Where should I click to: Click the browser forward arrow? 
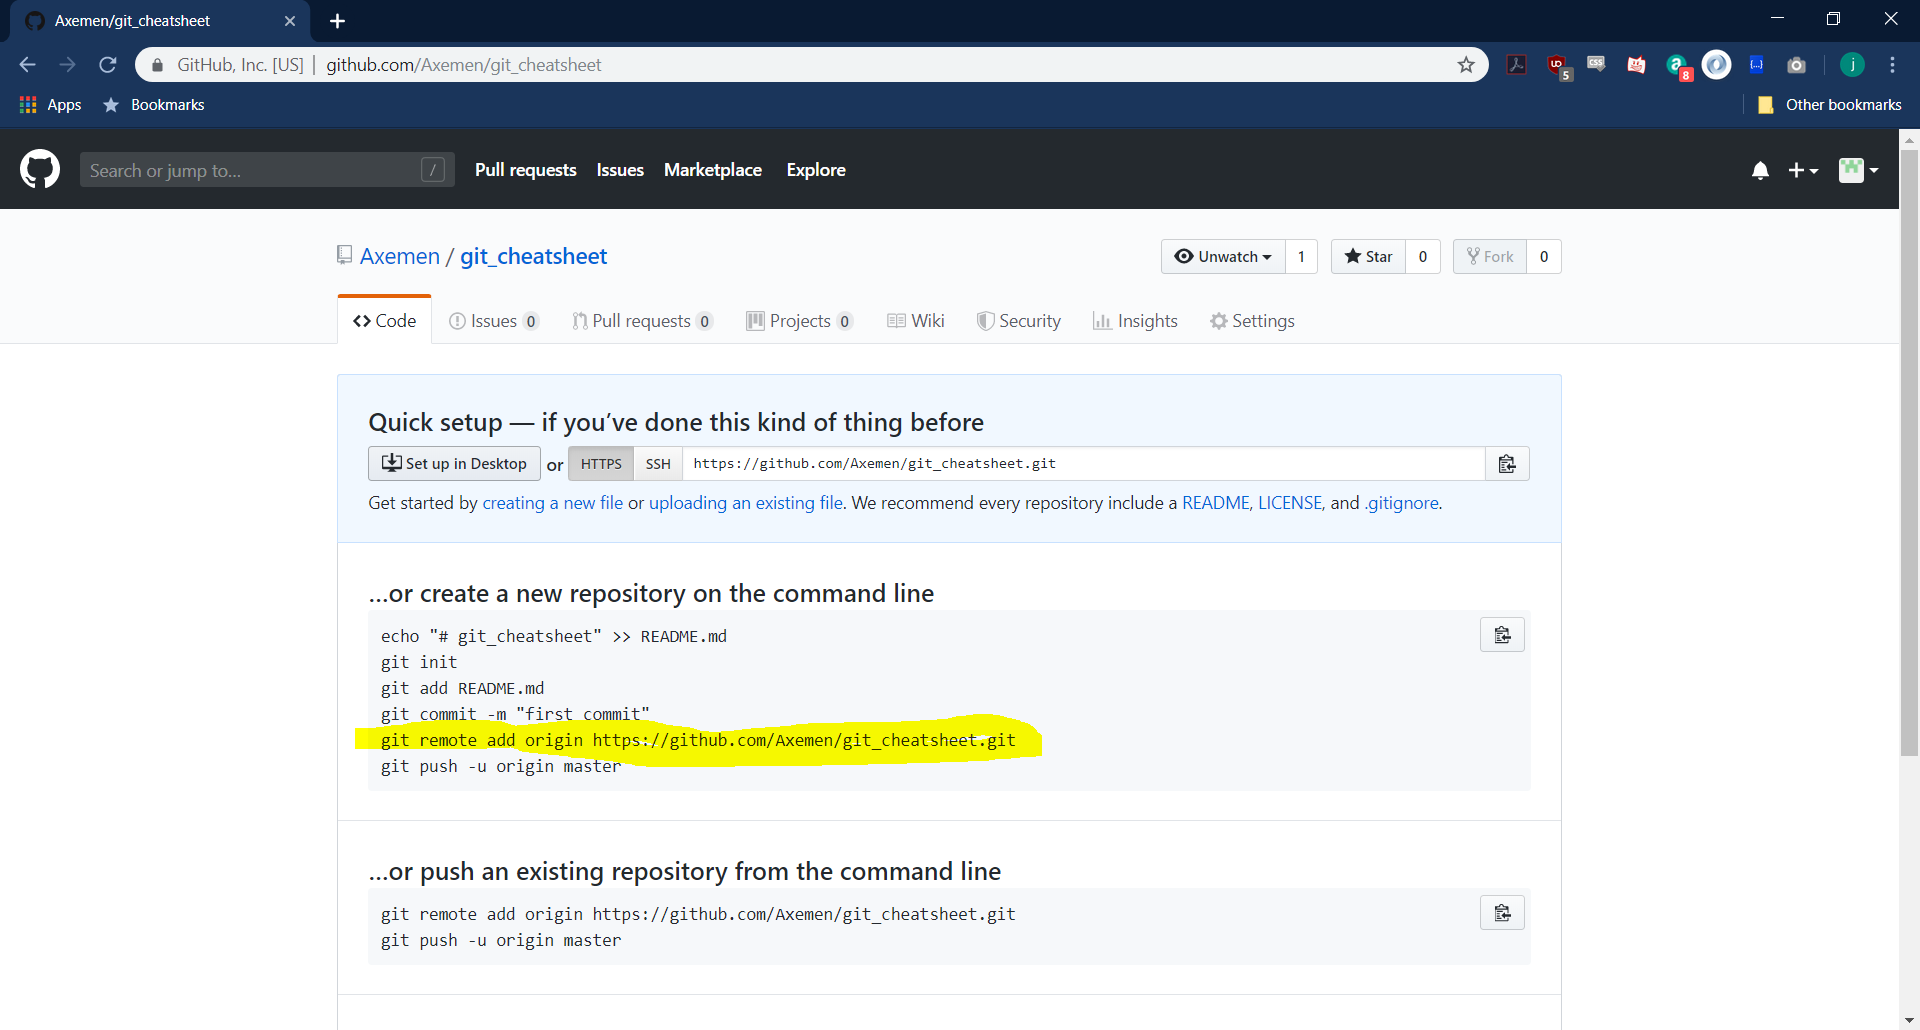(68, 65)
